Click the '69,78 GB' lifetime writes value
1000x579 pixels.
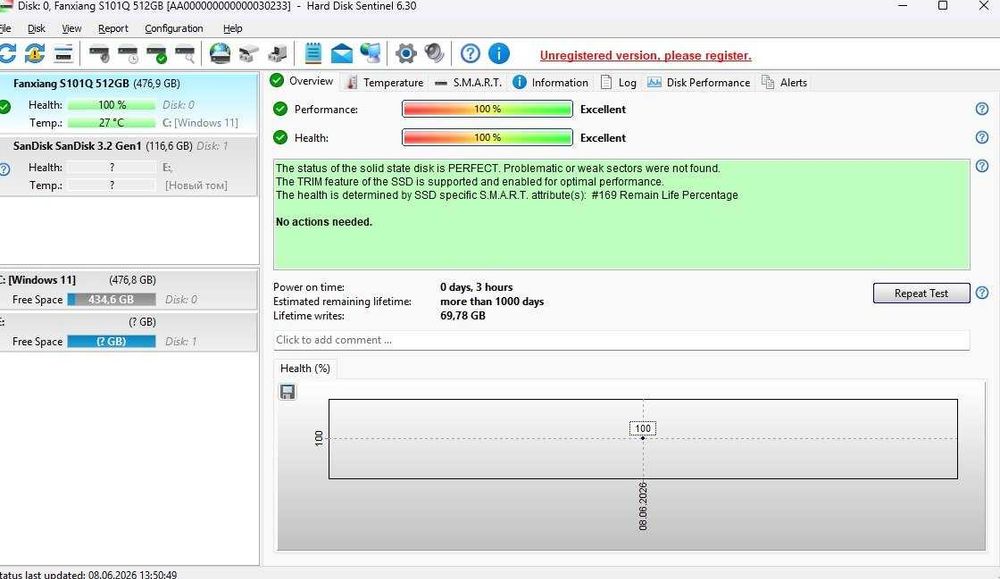click(x=462, y=316)
